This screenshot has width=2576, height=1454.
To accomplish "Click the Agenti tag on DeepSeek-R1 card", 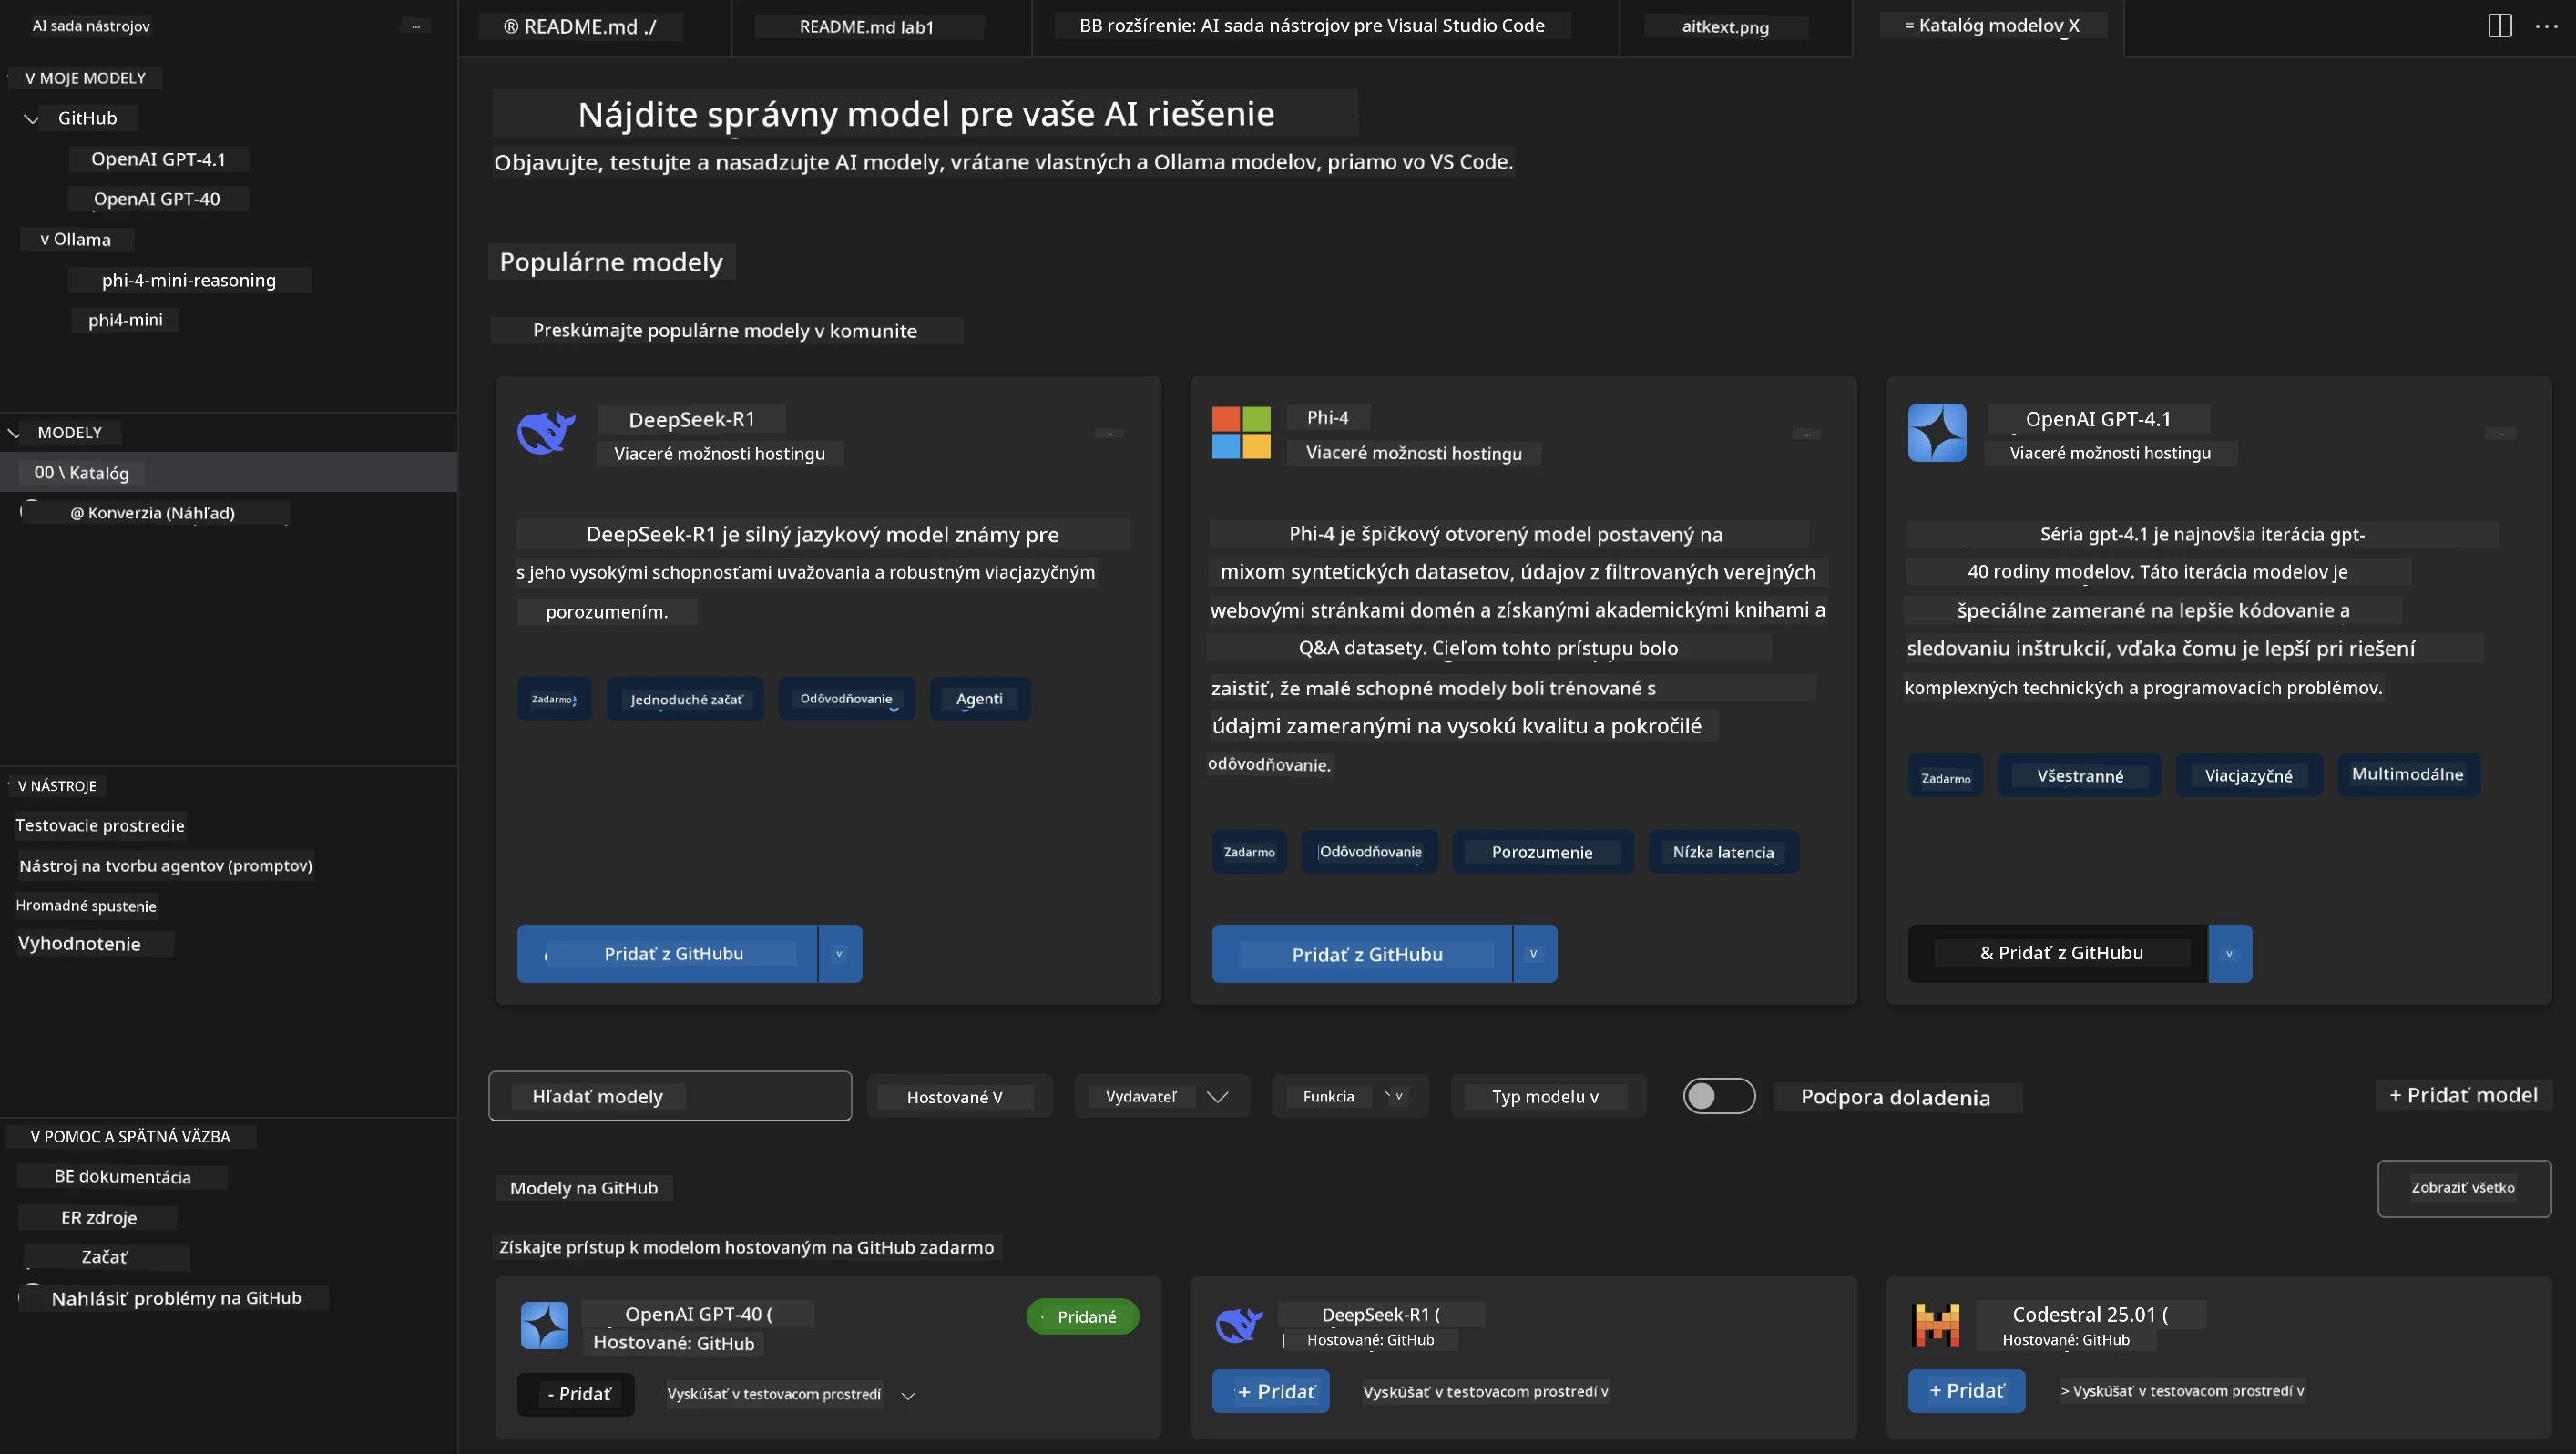I will [x=980, y=699].
